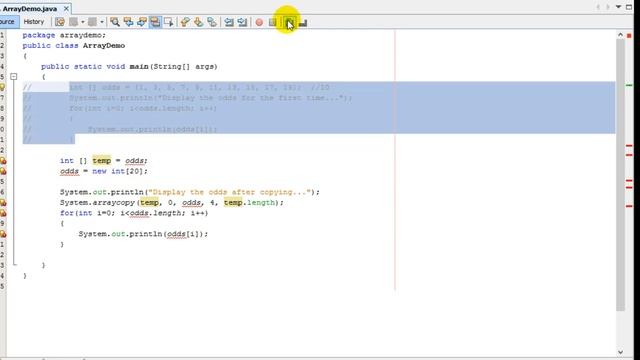
Task: Open the documents list dropdown arrow
Action: [x=618, y=7]
